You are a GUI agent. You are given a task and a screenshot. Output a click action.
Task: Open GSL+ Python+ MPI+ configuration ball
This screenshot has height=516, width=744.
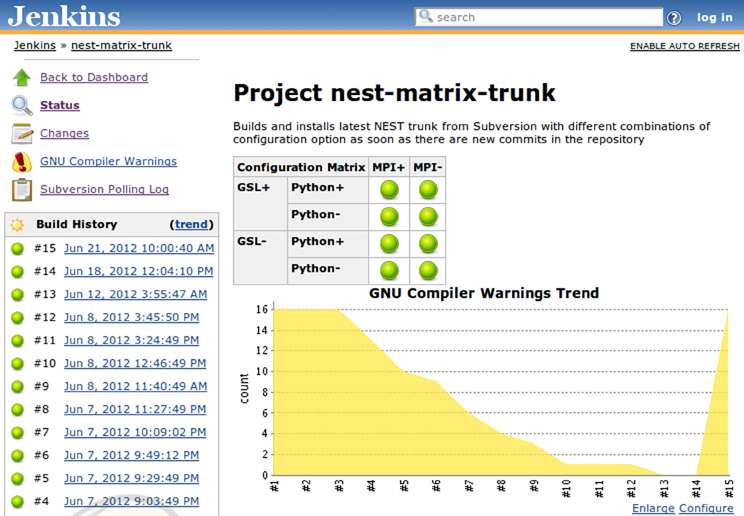point(390,190)
